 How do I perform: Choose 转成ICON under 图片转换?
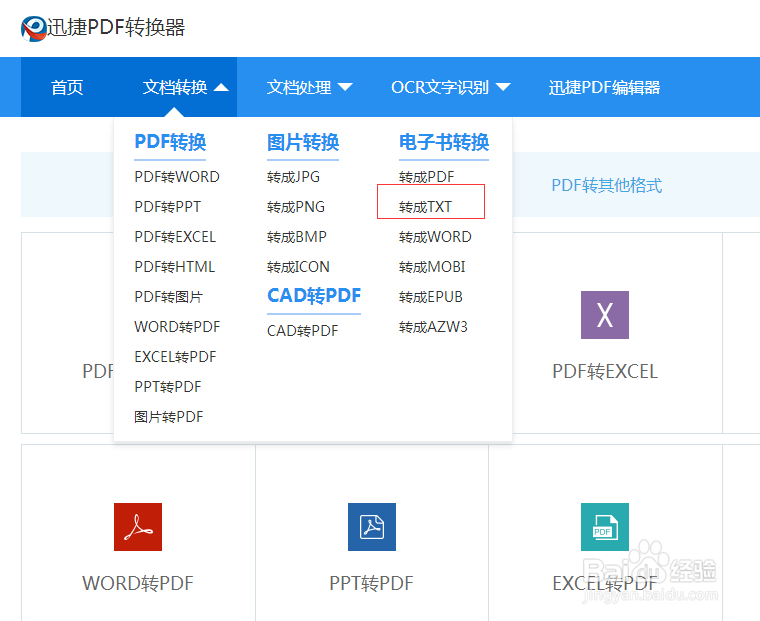(298, 267)
